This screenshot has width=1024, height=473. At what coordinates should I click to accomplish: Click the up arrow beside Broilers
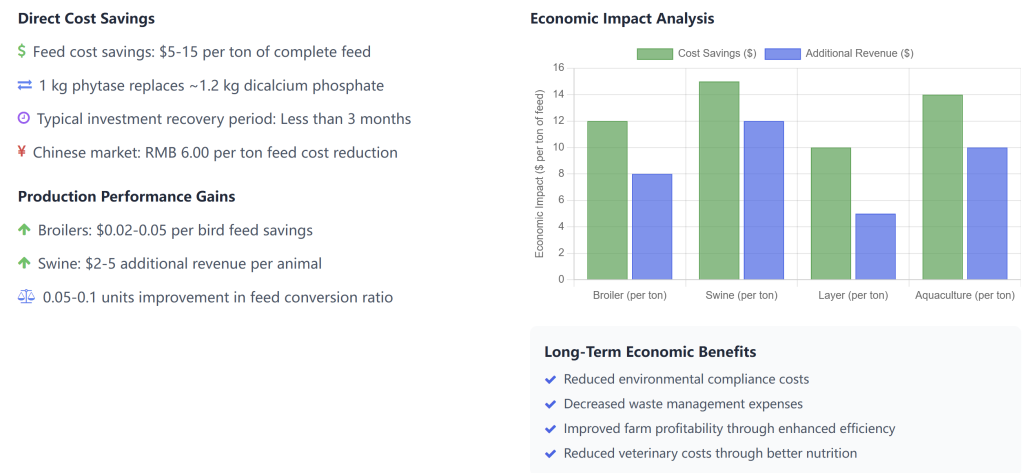click(x=25, y=230)
